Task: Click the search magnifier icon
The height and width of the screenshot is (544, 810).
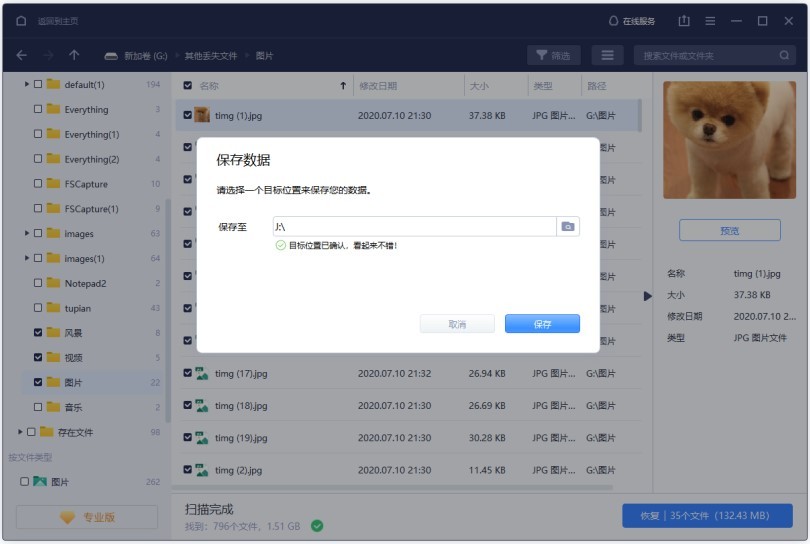Action: (784, 55)
